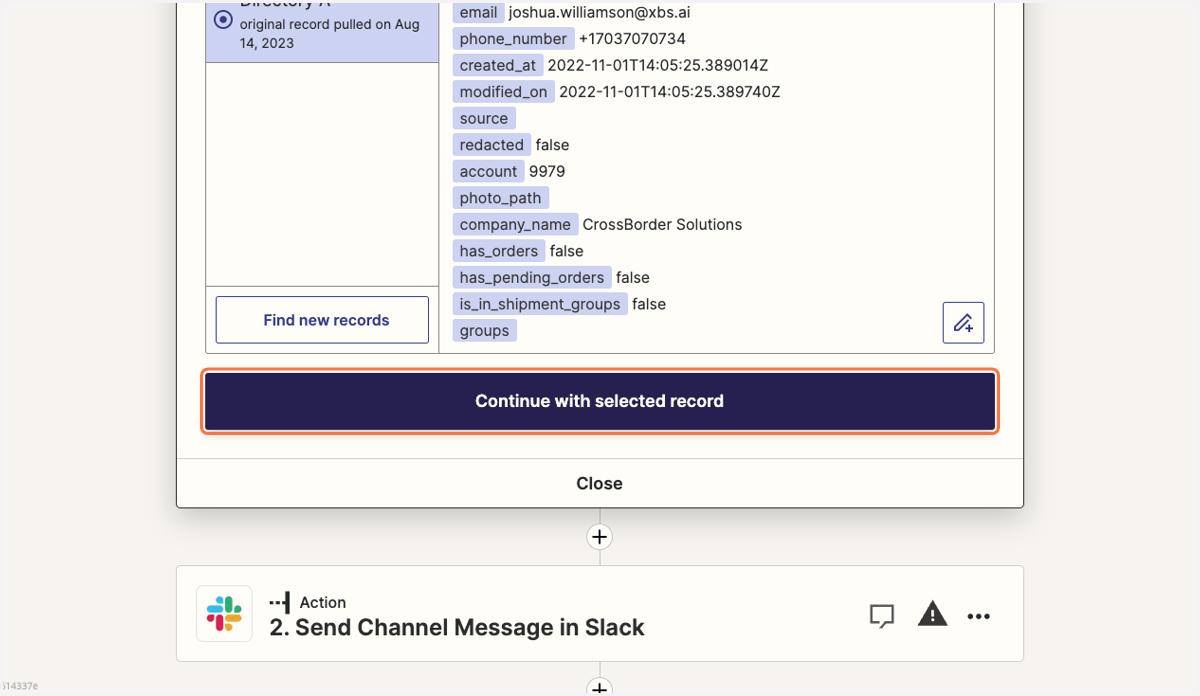Click the CrossBorder Solutions value
The image size is (1200, 696).
coord(662,224)
